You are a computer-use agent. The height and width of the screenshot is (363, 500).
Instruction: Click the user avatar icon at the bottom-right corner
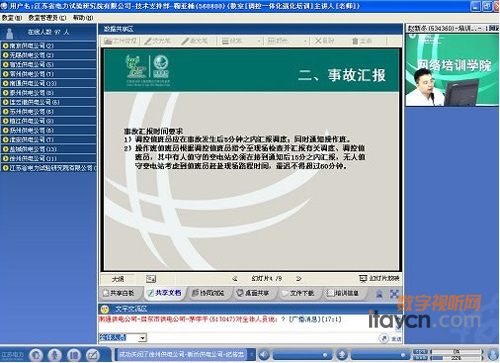[x=493, y=355]
